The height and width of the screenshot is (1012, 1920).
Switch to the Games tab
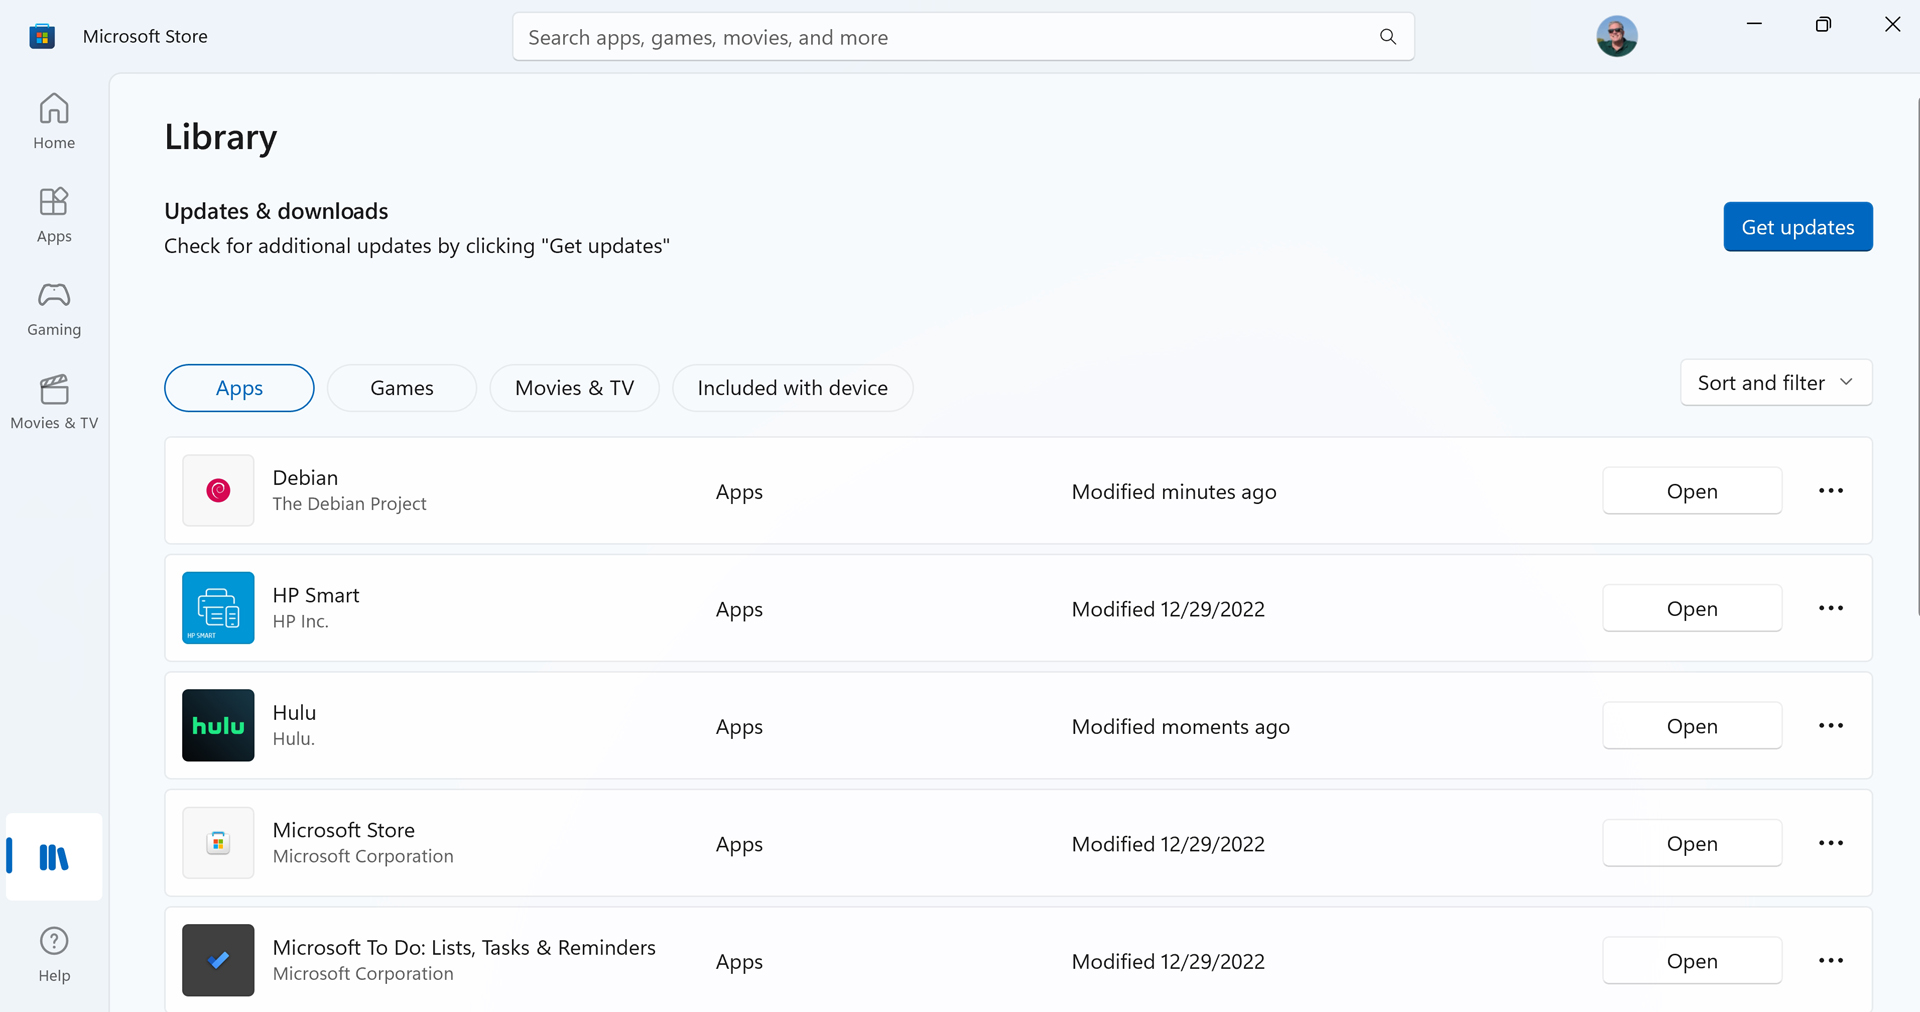(x=401, y=388)
